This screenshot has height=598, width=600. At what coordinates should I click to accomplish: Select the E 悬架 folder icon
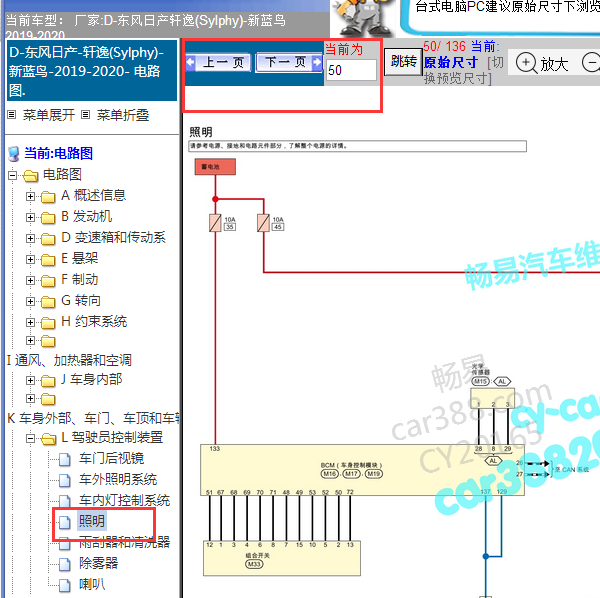[48, 260]
